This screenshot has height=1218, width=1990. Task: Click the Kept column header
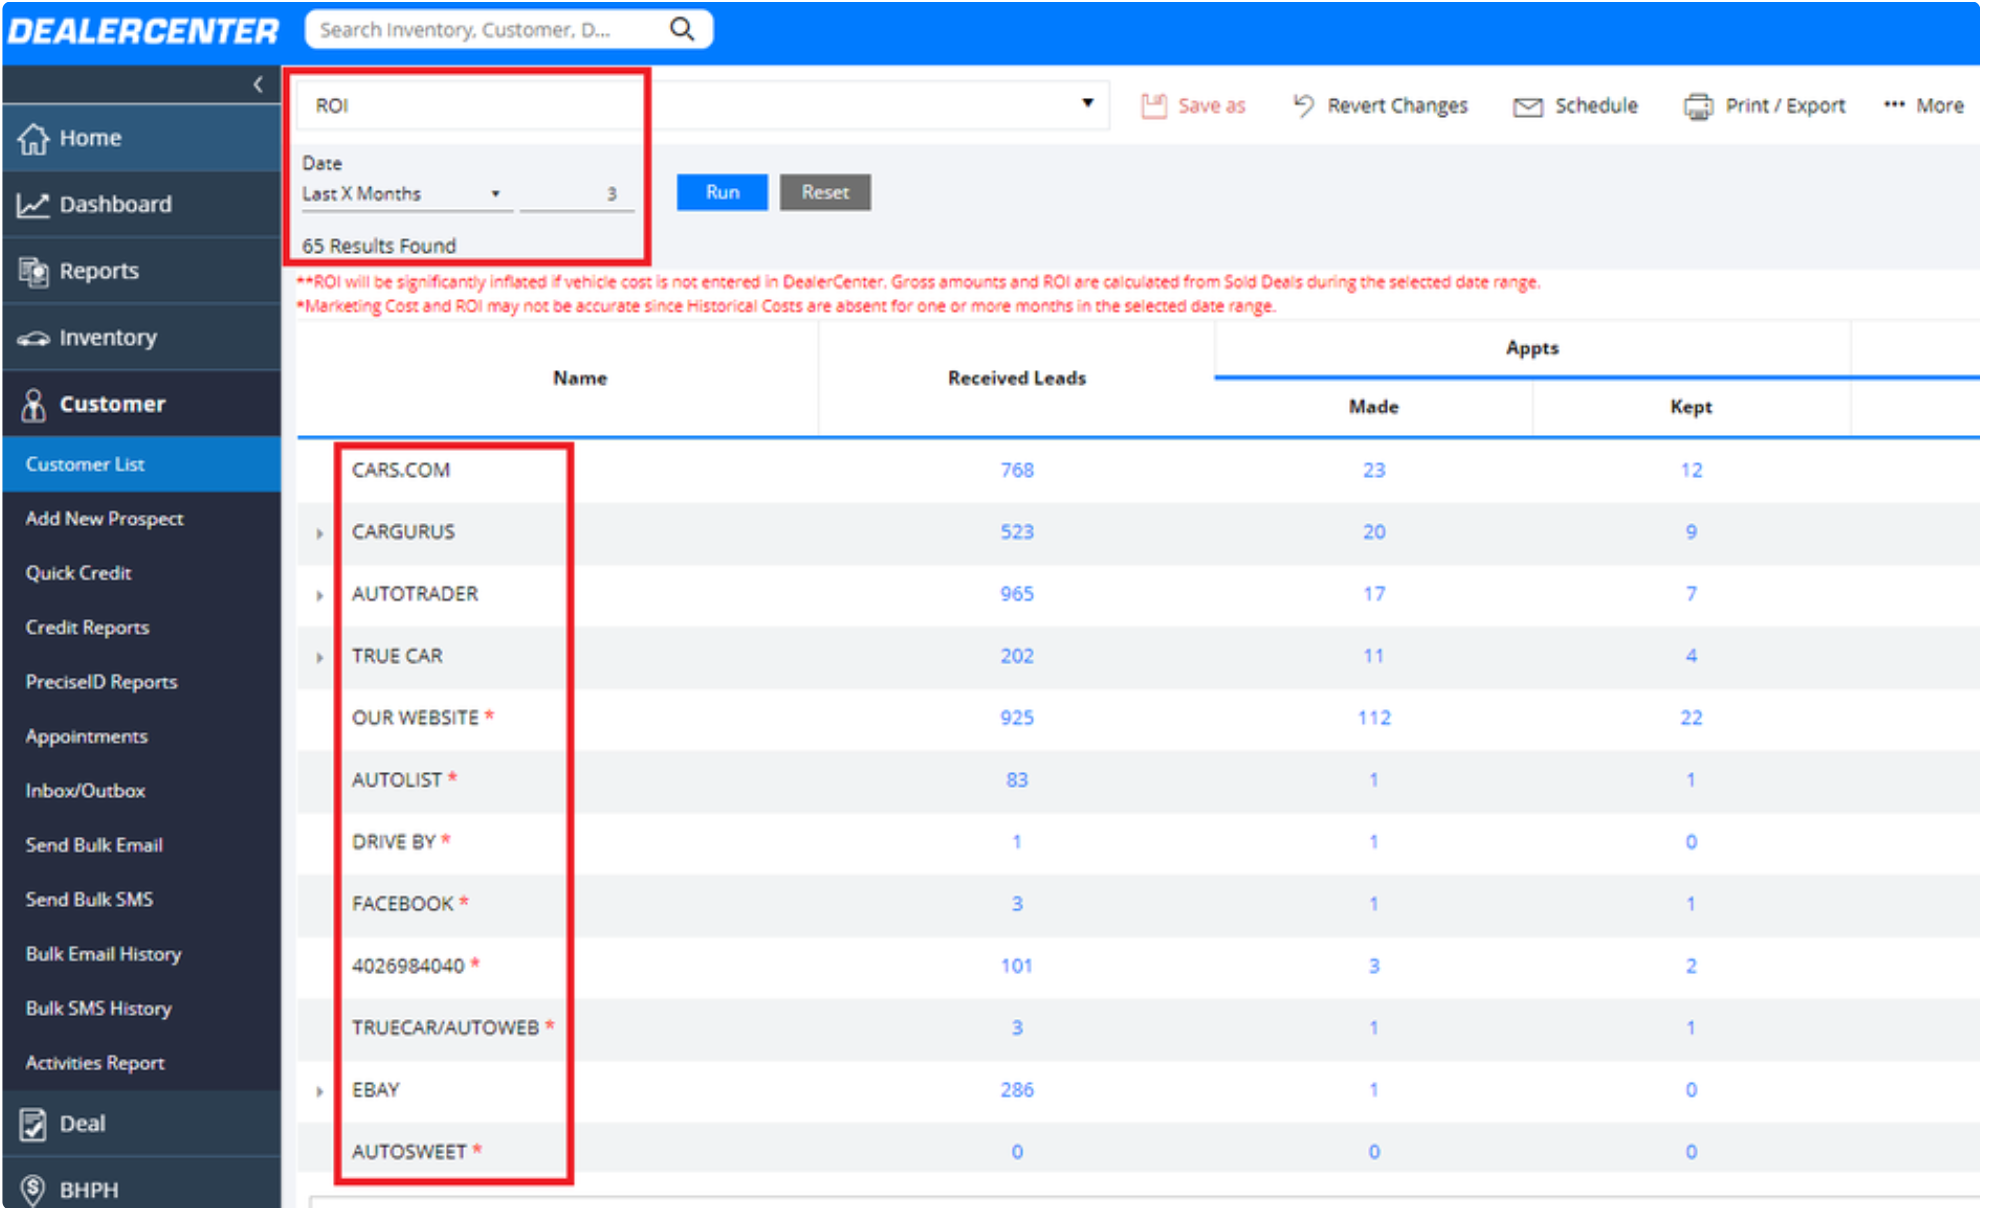click(x=1691, y=408)
